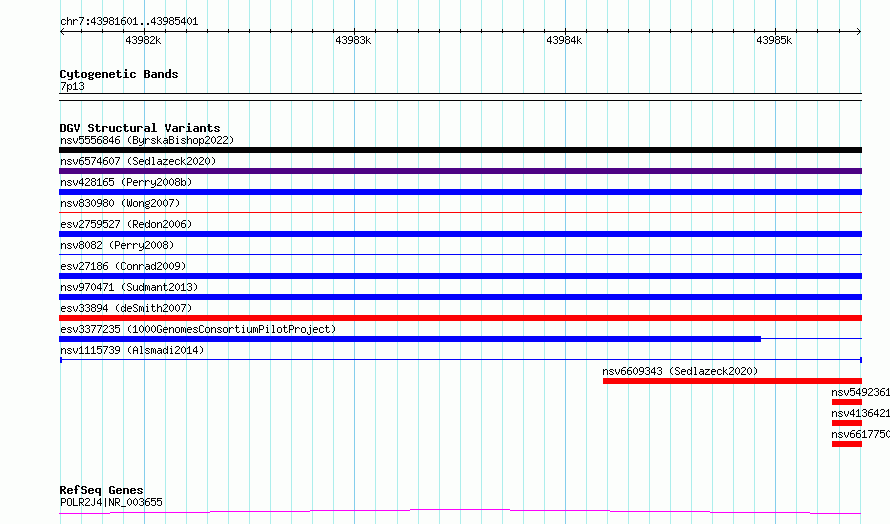Click the blue bar under esv2759527
This screenshot has width=890, height=524.
[x=460, y=234]
